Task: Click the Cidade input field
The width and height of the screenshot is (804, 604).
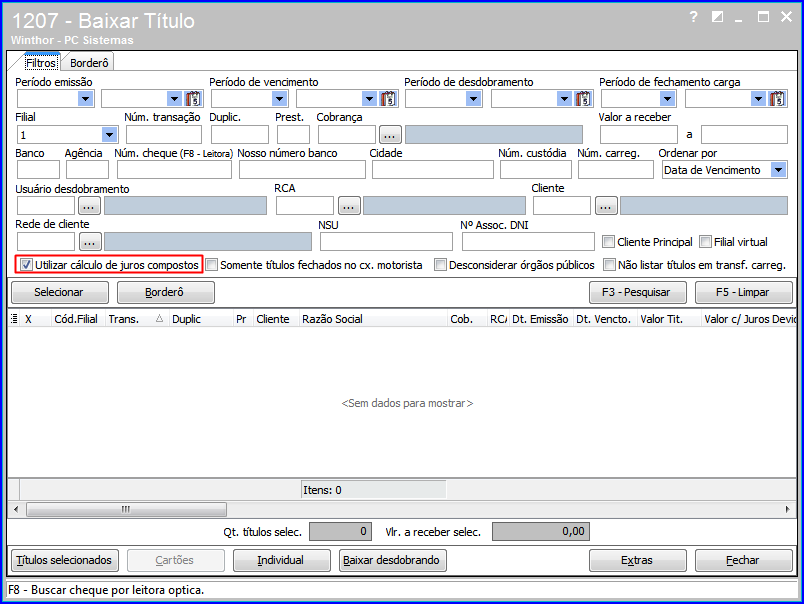Action: [x=433, y=170]
